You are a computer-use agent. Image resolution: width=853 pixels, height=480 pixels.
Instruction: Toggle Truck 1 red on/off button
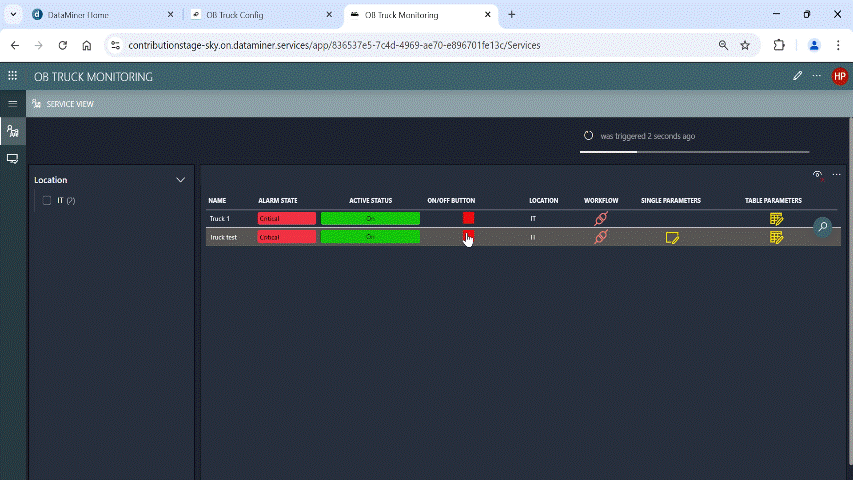468,218
